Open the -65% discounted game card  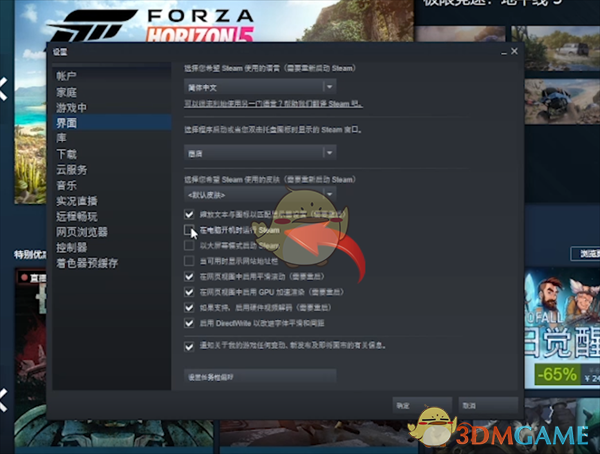click(x=562, y=328)
